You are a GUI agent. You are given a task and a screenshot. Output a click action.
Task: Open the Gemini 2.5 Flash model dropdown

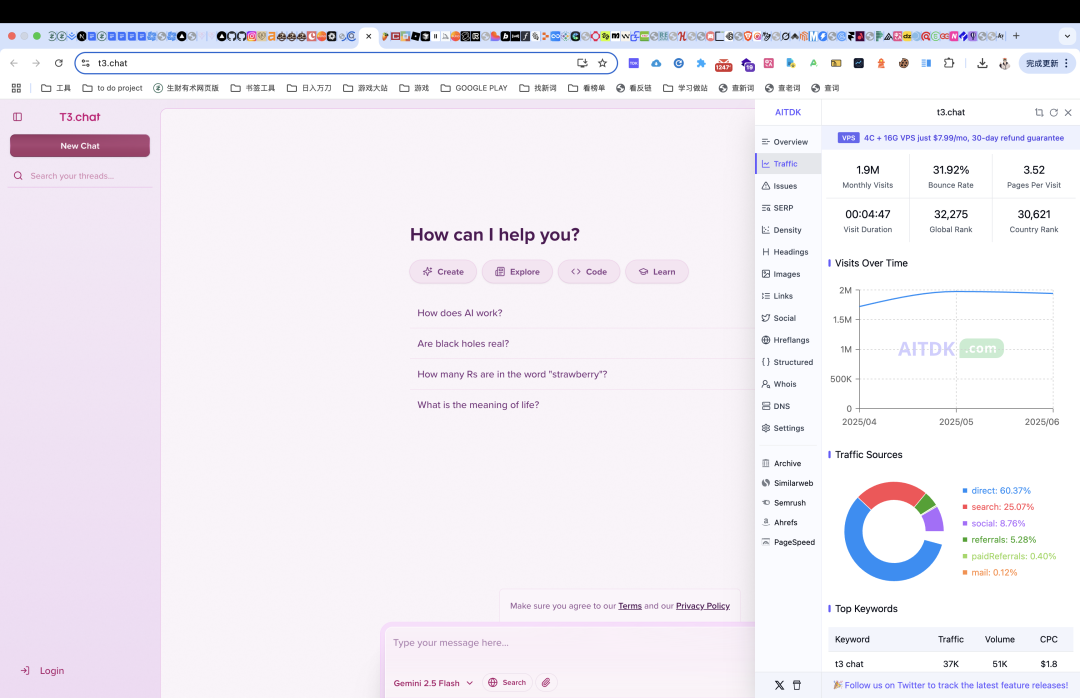point(433,683)
